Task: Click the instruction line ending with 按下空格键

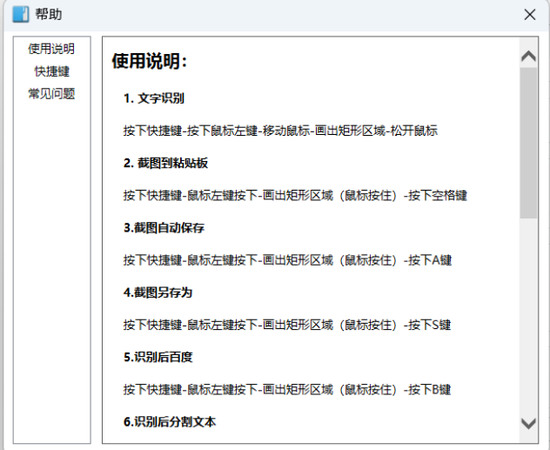Action: coord(295,195)
